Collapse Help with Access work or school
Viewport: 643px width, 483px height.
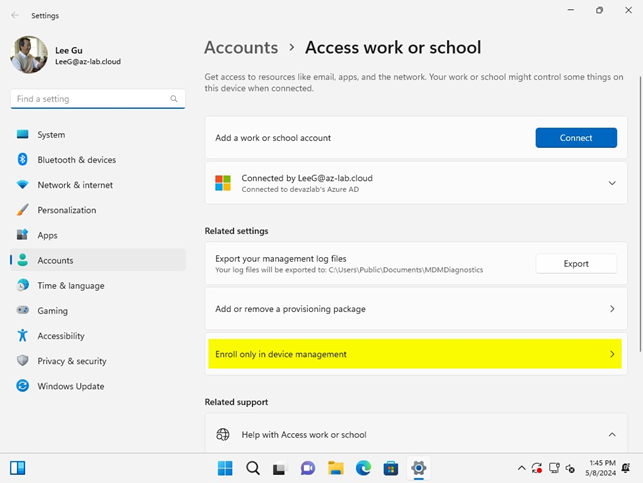[x=612, y=435]
